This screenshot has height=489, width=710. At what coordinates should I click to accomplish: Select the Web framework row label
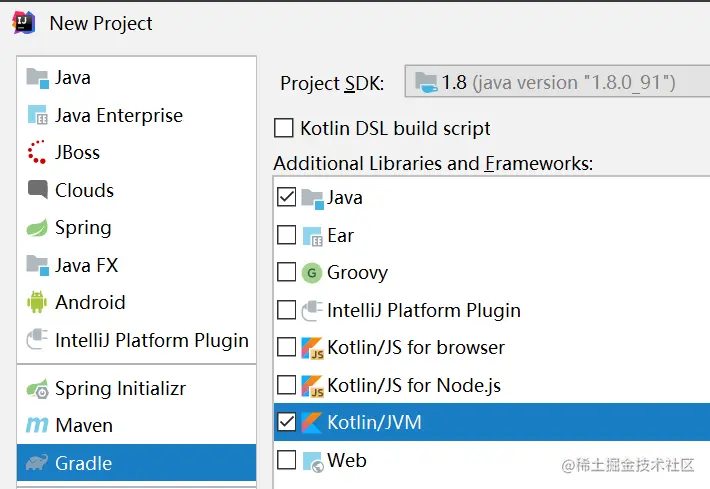pos(347,461)
